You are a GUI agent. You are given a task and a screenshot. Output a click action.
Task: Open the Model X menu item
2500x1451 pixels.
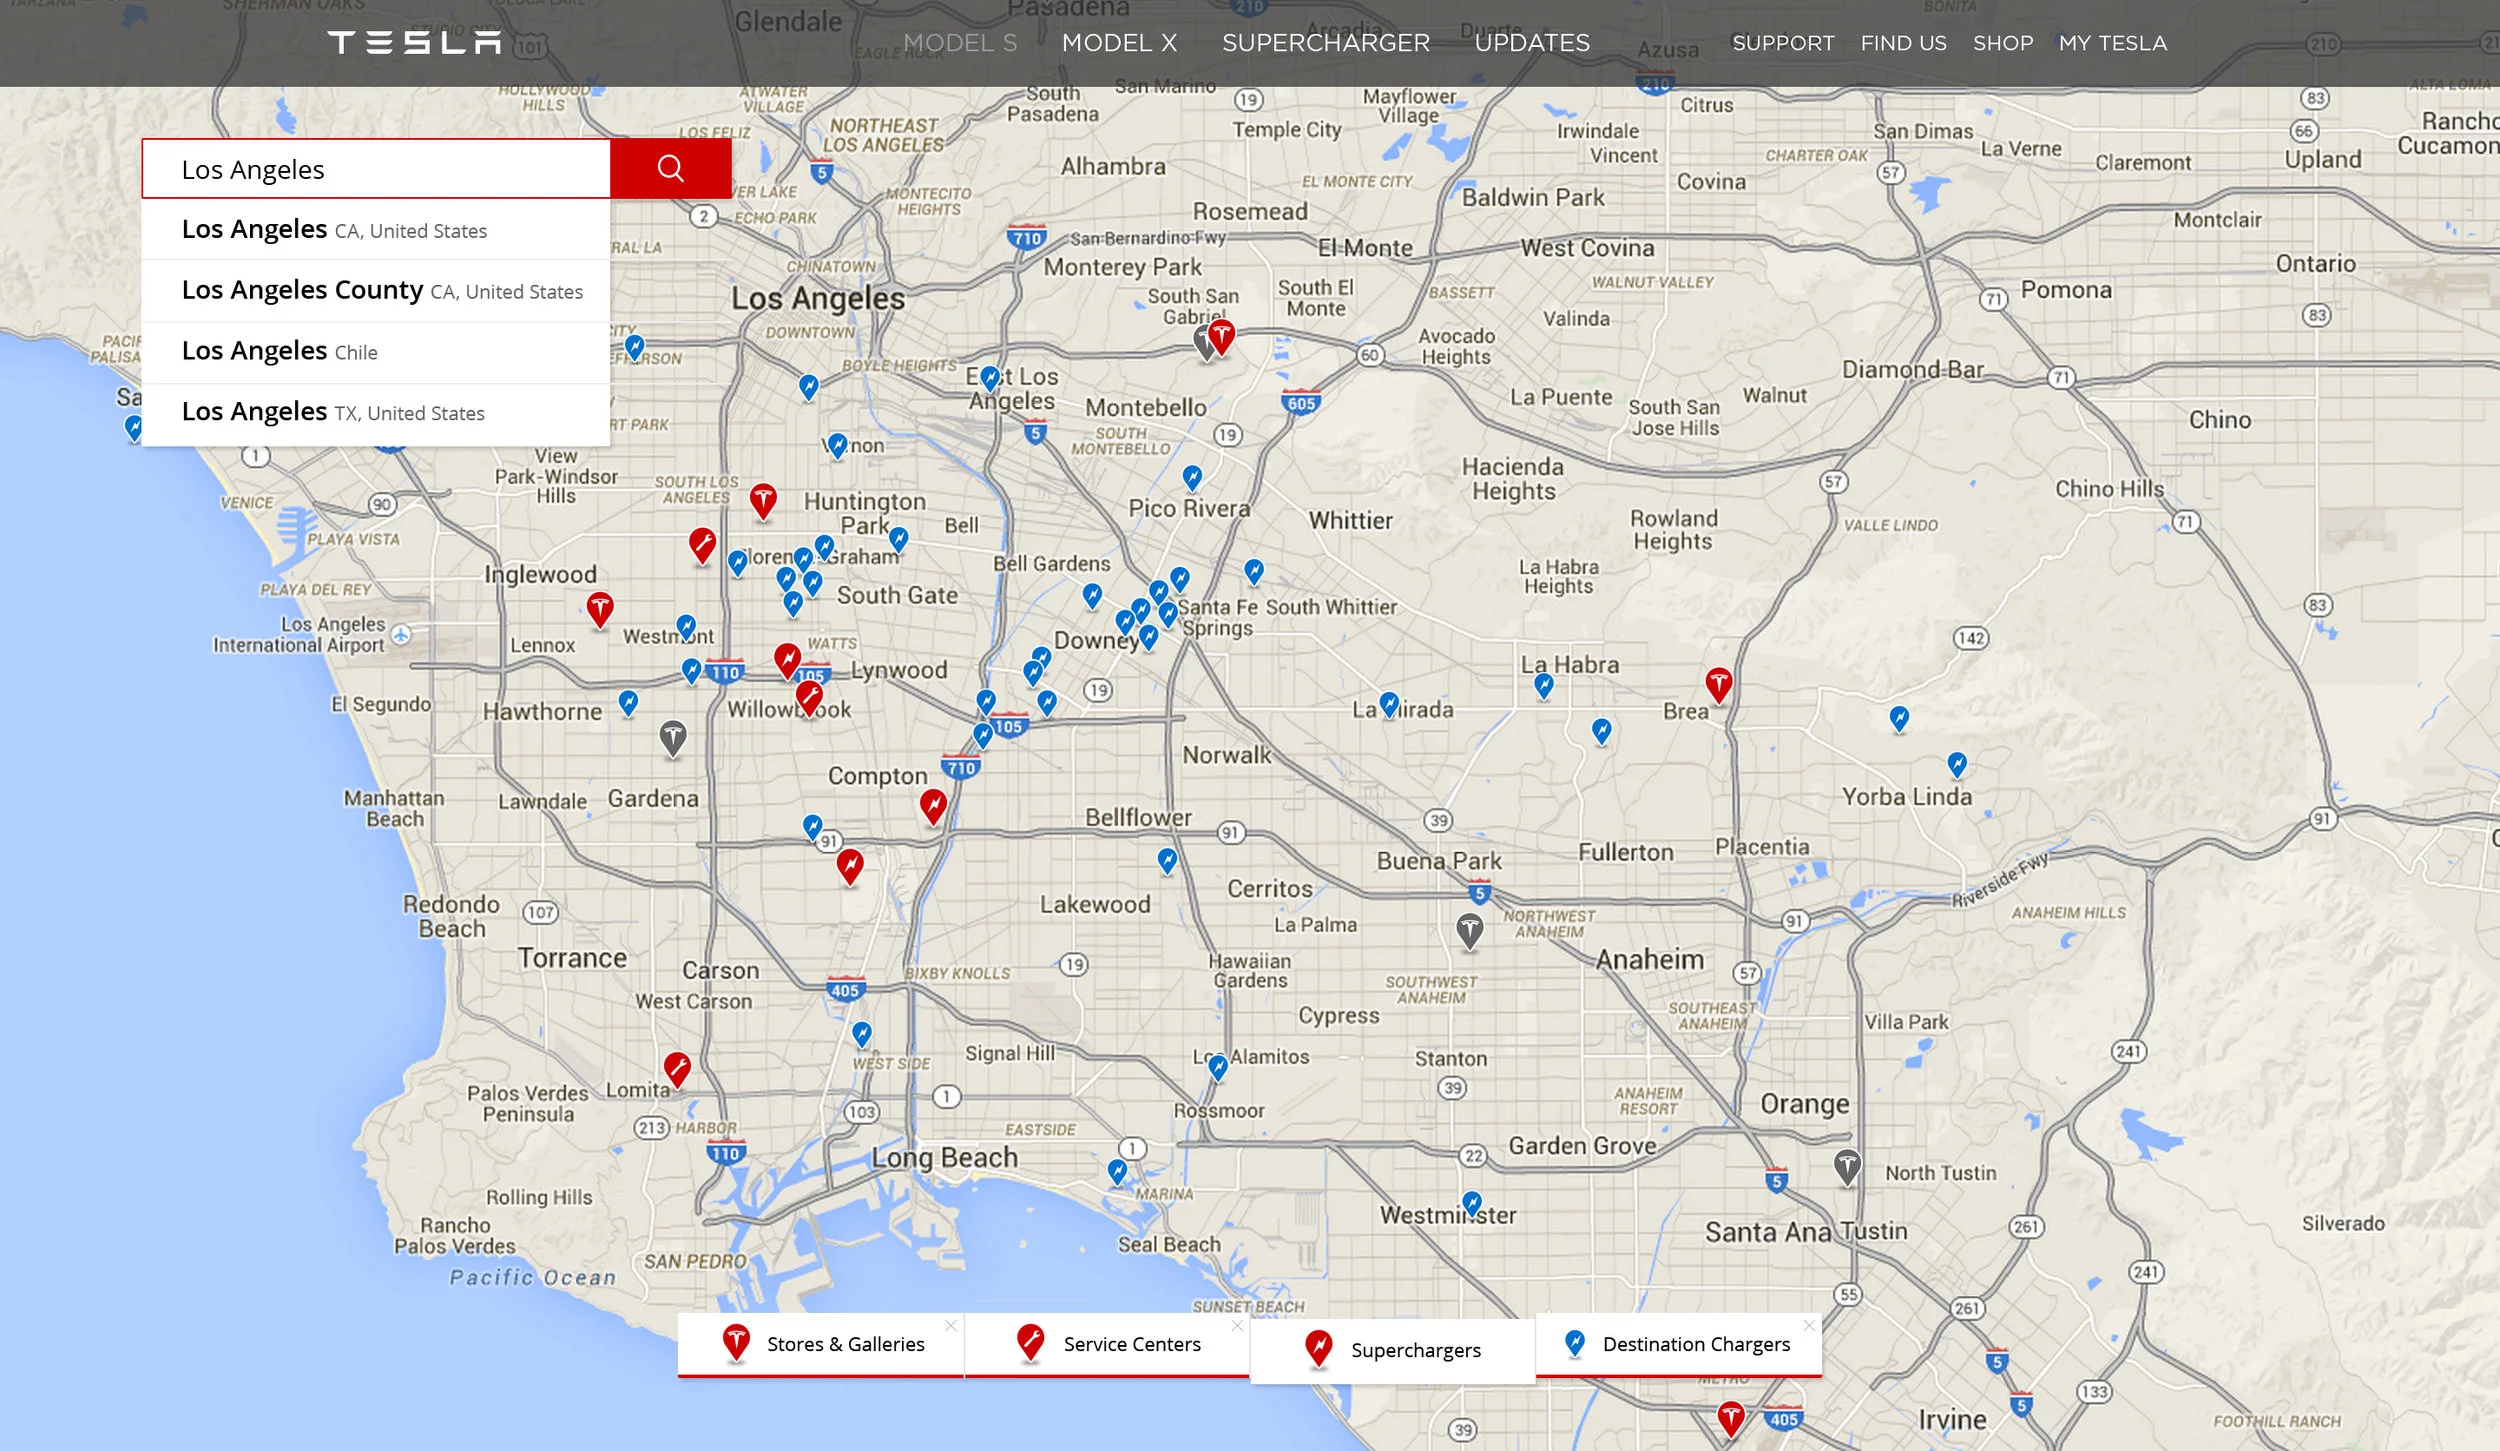(1119, 43)
